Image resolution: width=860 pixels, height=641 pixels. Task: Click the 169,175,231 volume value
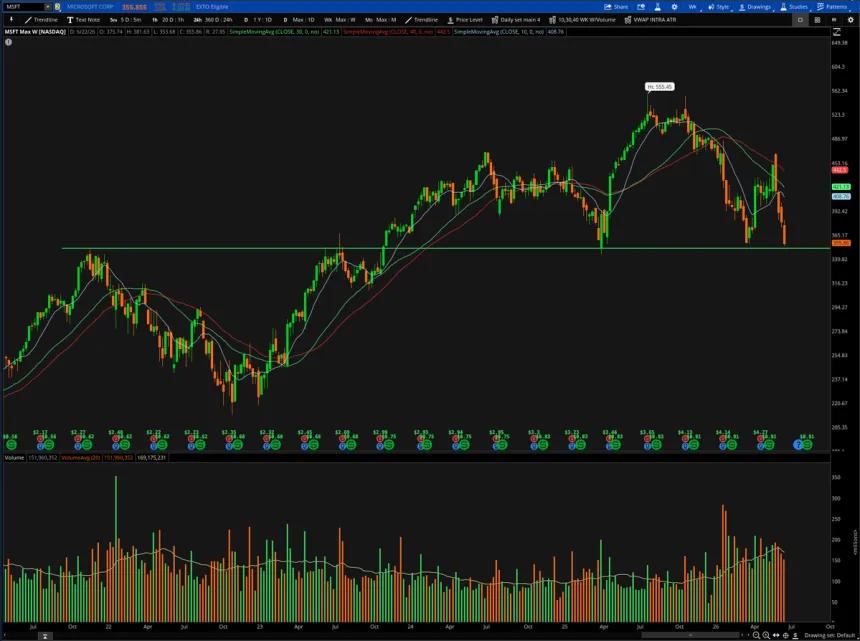click(x=151, y=457)
